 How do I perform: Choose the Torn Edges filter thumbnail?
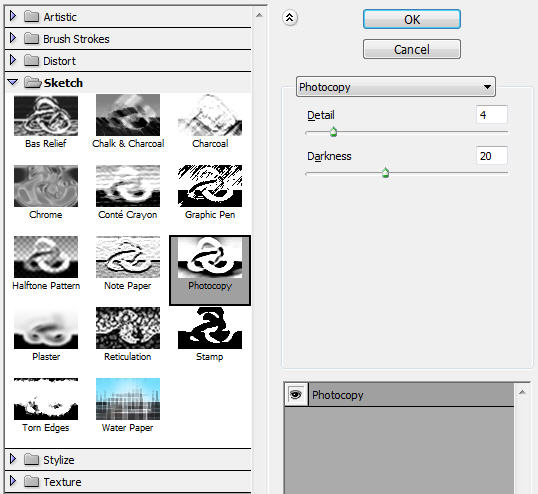pyautogui.click(x=46, y=399)
